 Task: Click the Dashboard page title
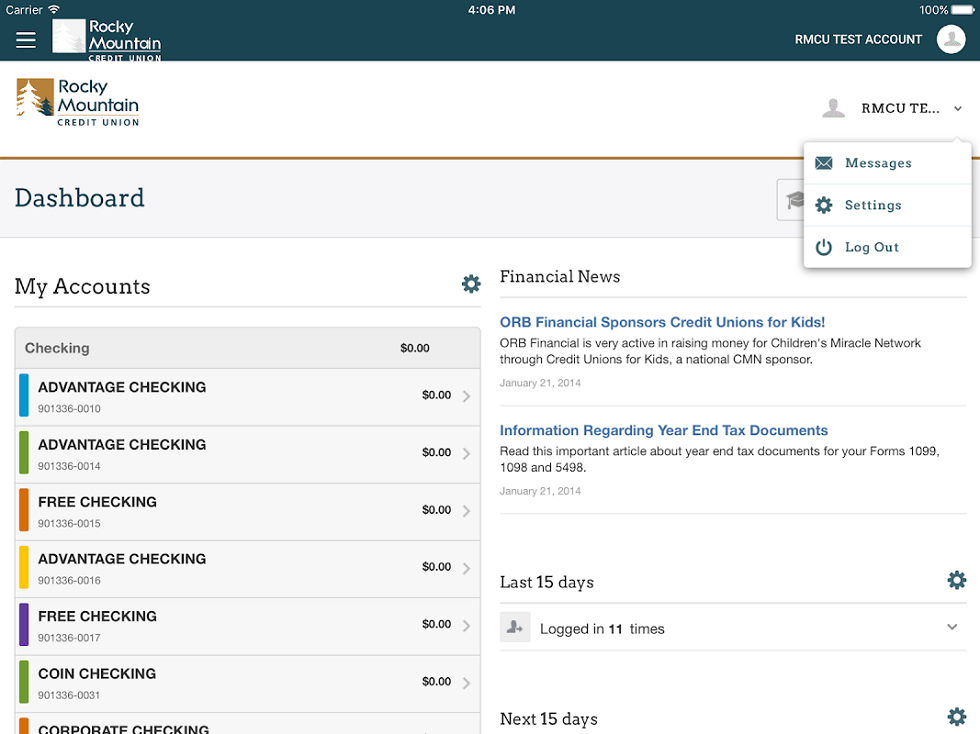pos(79,198)
